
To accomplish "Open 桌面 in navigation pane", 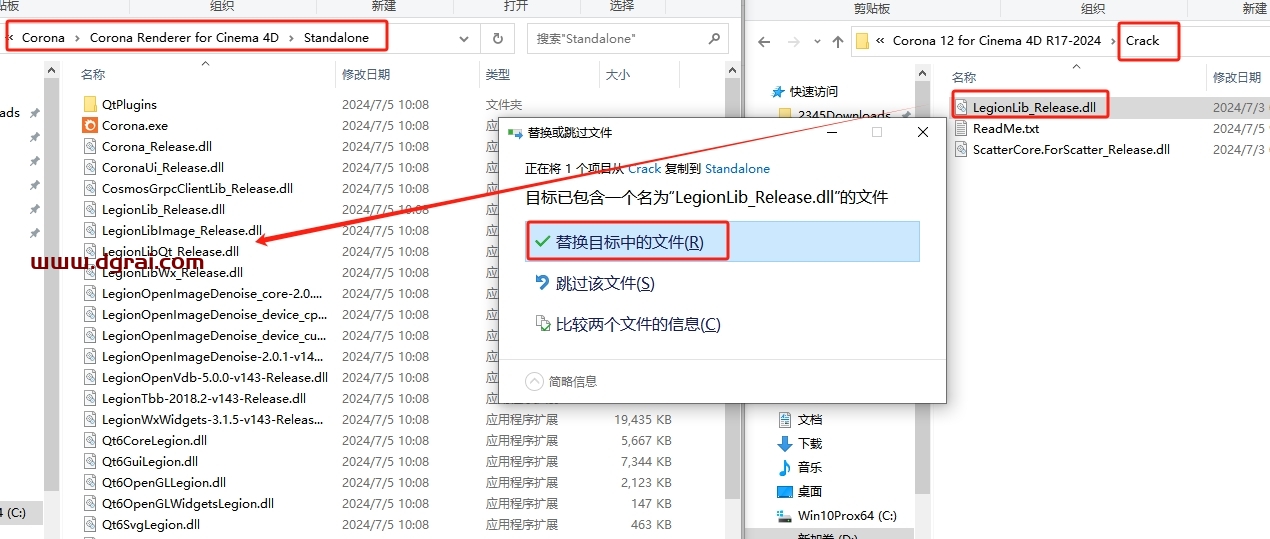I will 809,491.
